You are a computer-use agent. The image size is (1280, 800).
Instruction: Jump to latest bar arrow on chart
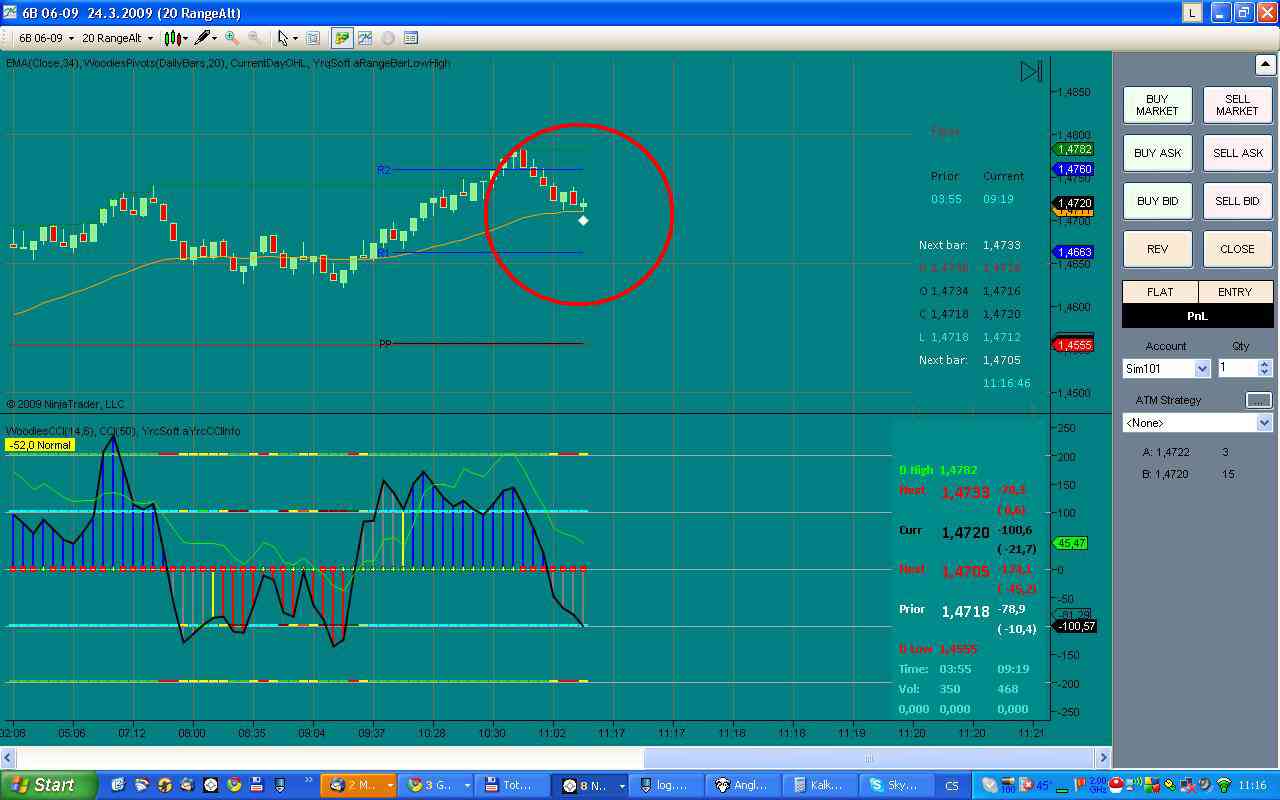(1031, 72)
